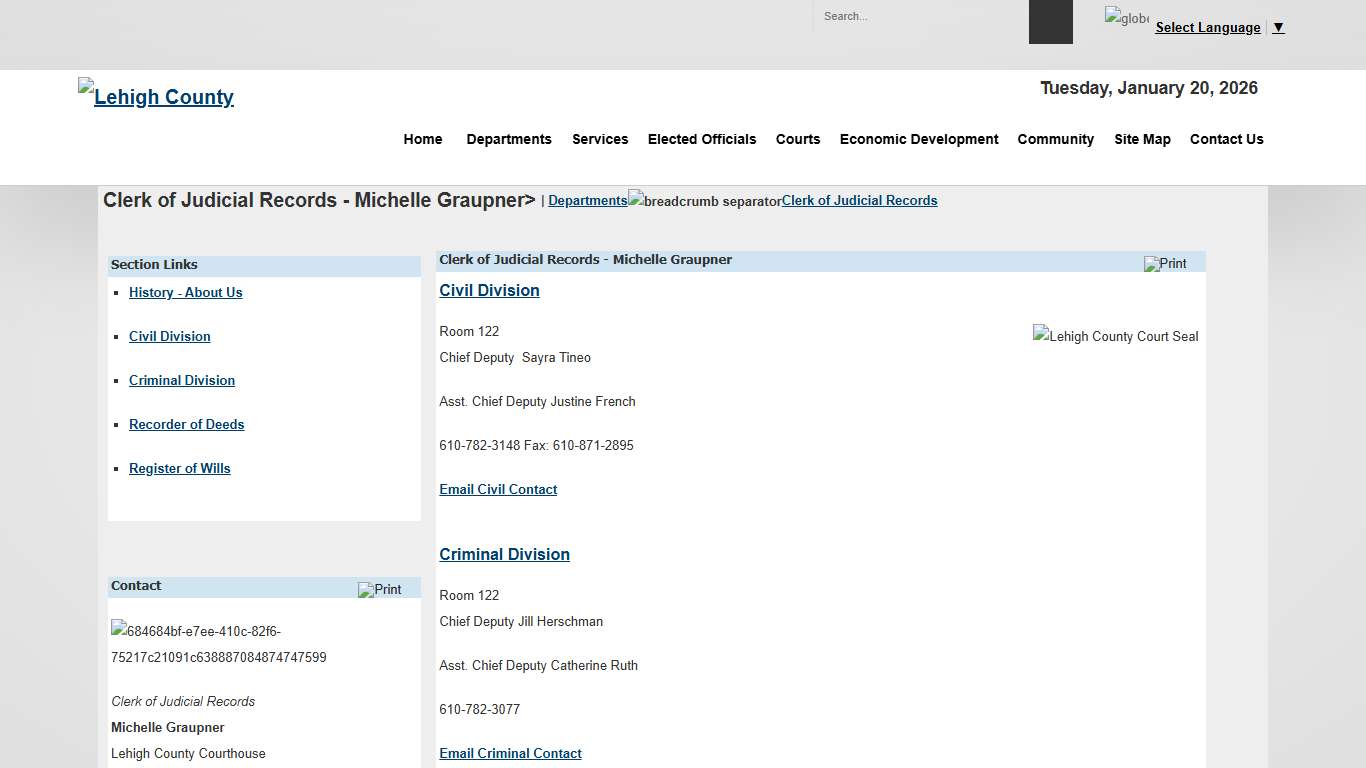
Task: Open History - About Us section link
Action: tap(185, 292)
